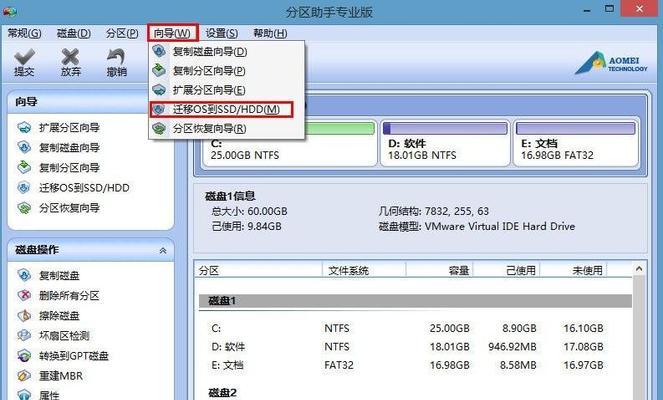Image resolution: width=663 pixels, height=400 pixels.
Task: Click 转换到GPT磁盘 link
Action: click(74, 356)
